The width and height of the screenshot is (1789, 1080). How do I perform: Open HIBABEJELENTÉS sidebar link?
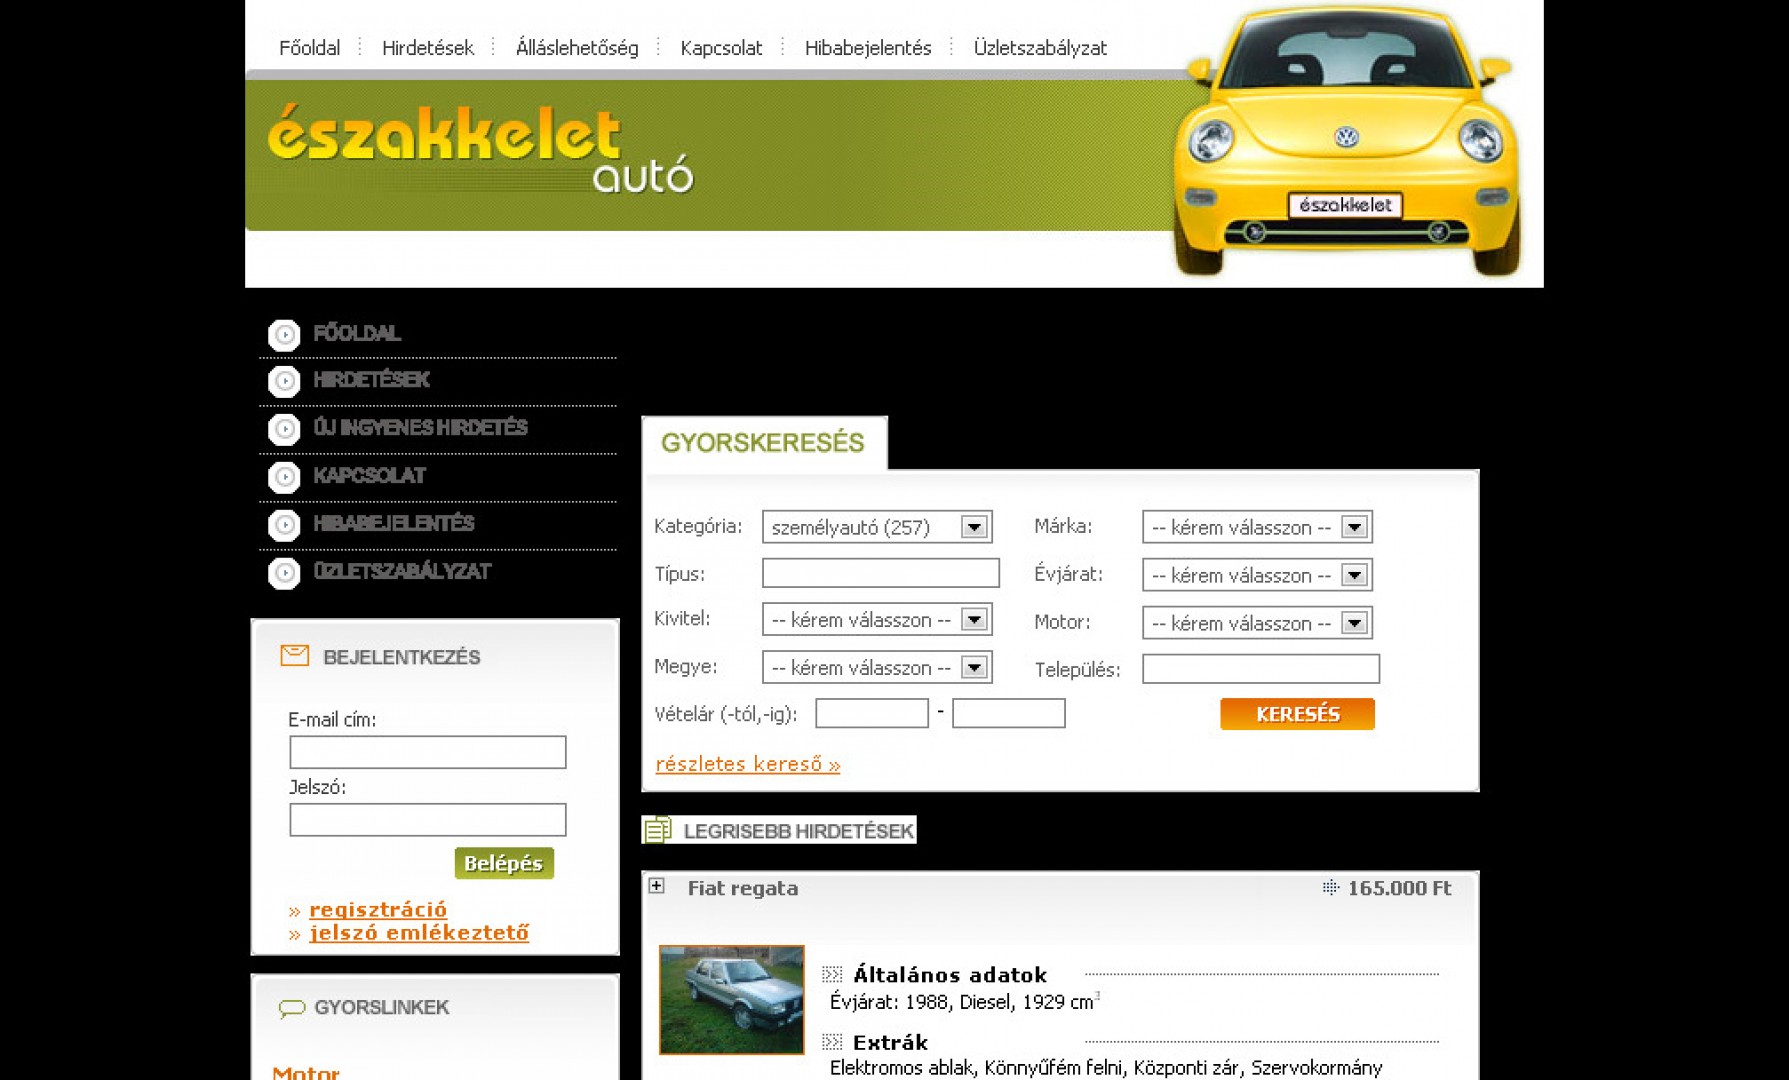393,524
